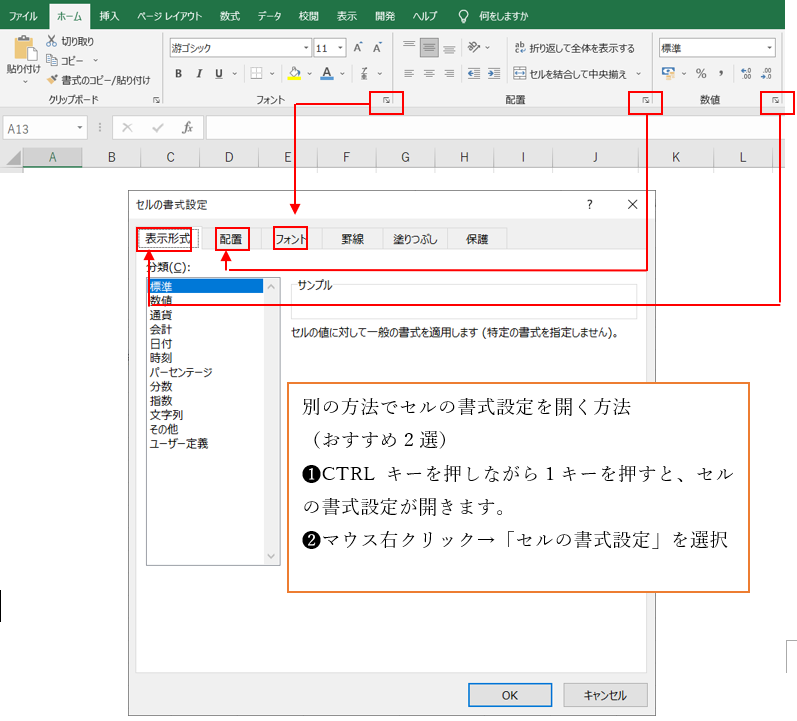Open the font name dropdown (游ゴシック)
797x721 pixels.
click(x=306, y=47)
